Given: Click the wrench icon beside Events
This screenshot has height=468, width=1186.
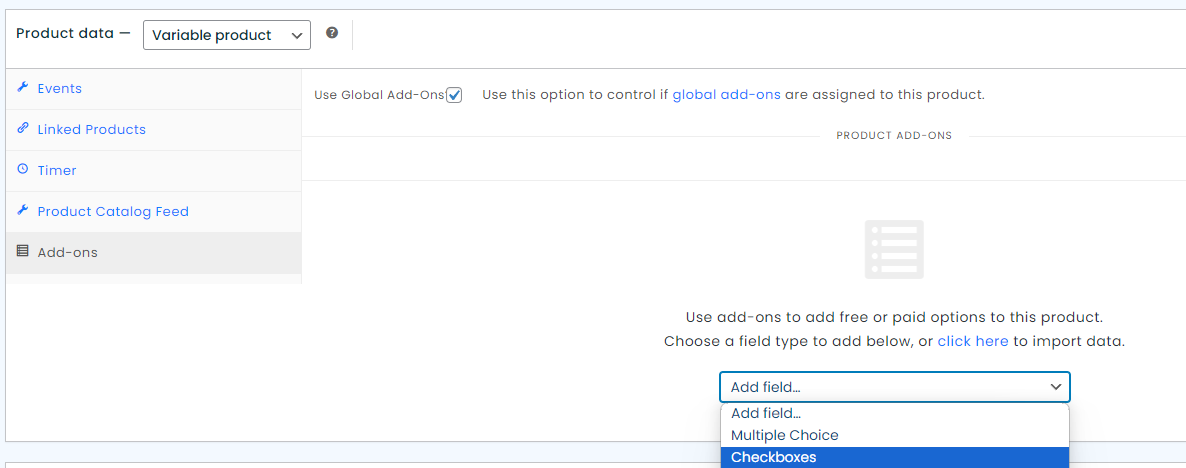Looking at the screenshot, I should tap(23, 88).
